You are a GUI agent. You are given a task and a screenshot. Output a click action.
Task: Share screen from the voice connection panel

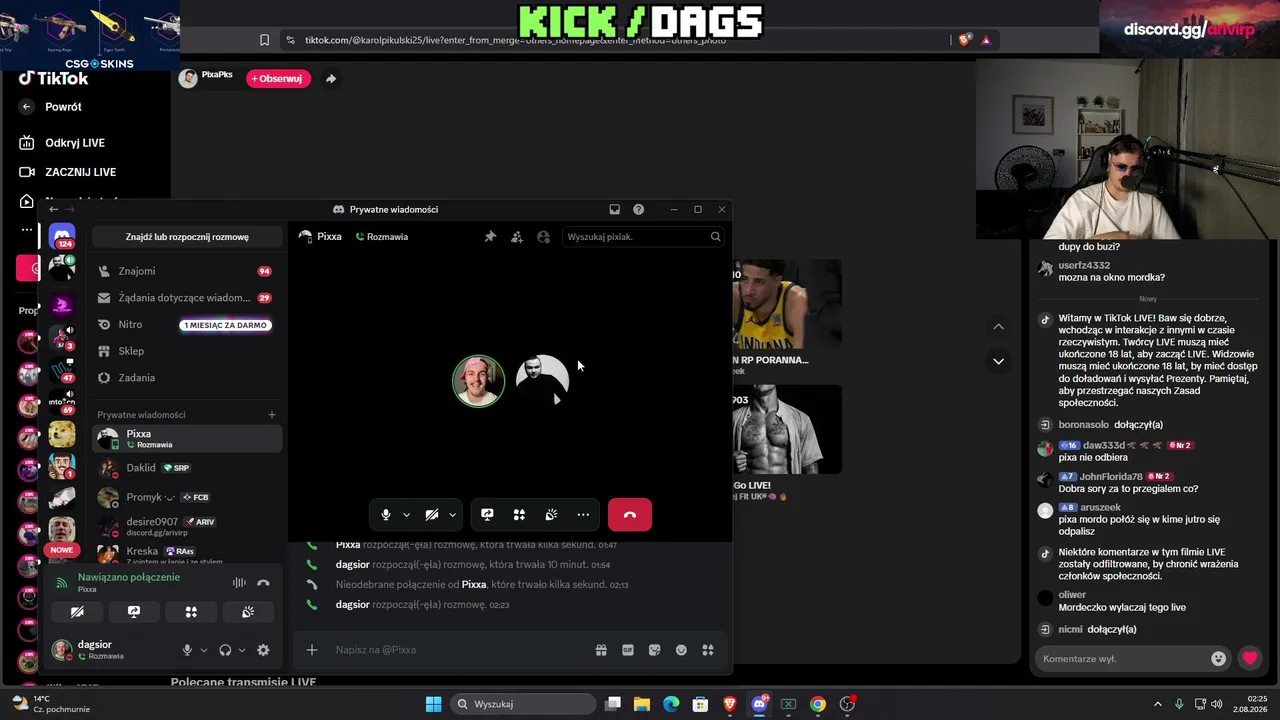[134, 612]
